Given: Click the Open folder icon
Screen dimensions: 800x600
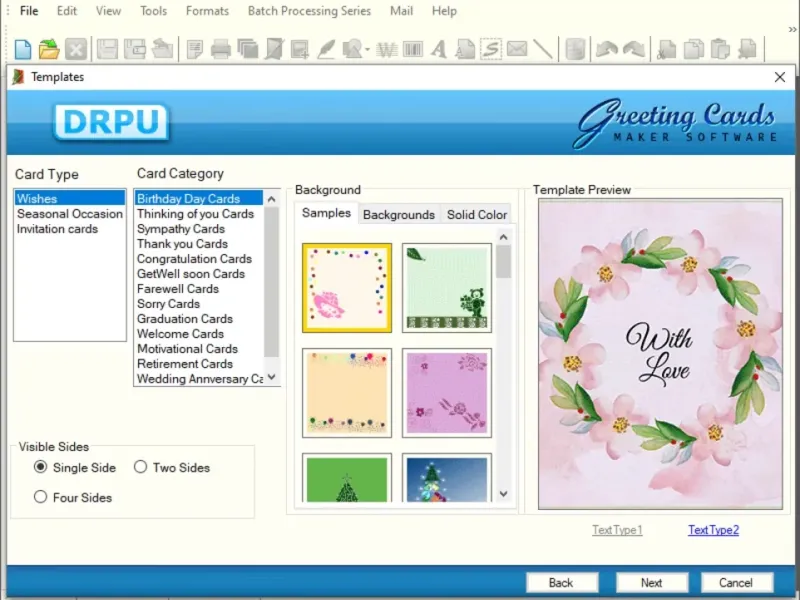Looking at the screenshot, I should 49,49.
